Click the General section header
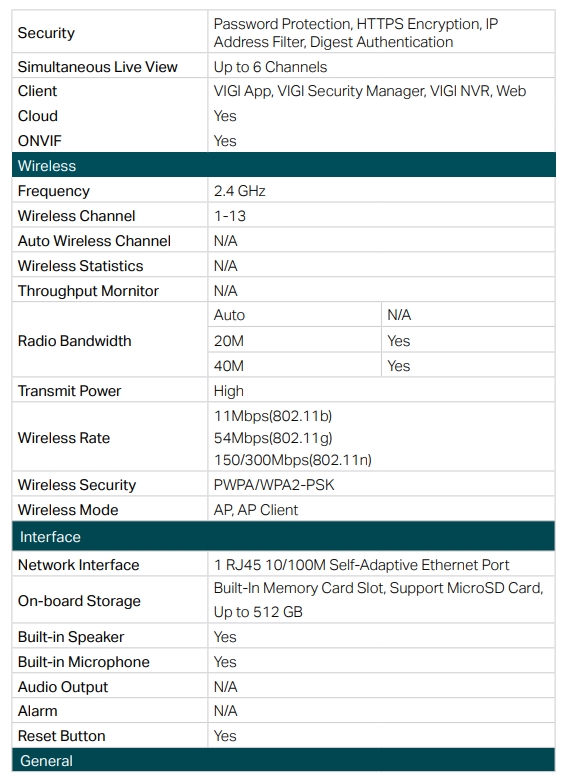This screenshot has height=781, width=564. (x=283, y=760)
